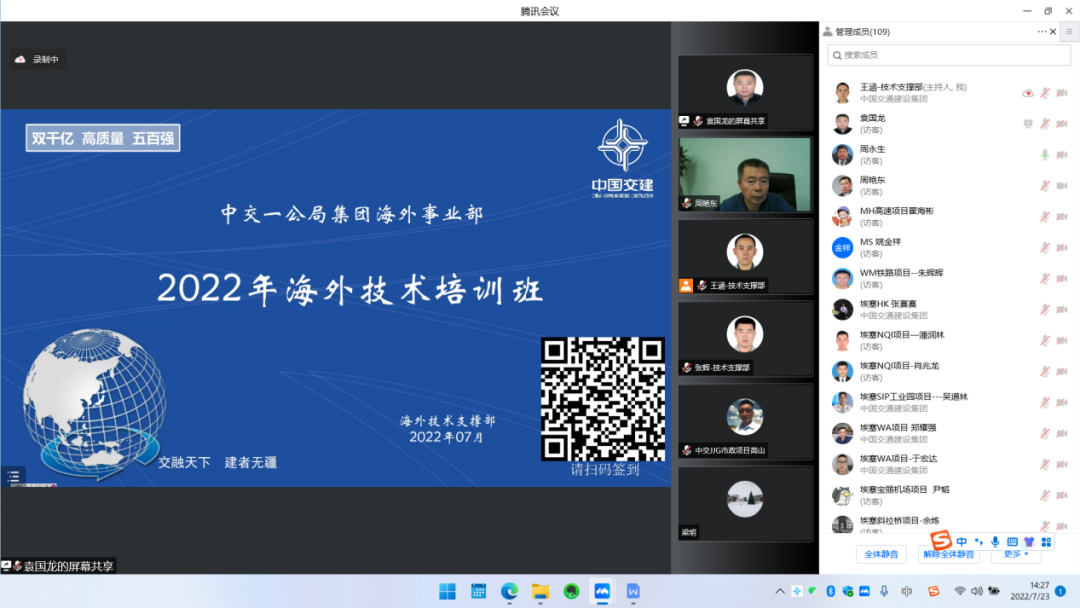Open File Explorer from the taskbar
This screenshot has height=608, width=1080.
click(540, 591)
